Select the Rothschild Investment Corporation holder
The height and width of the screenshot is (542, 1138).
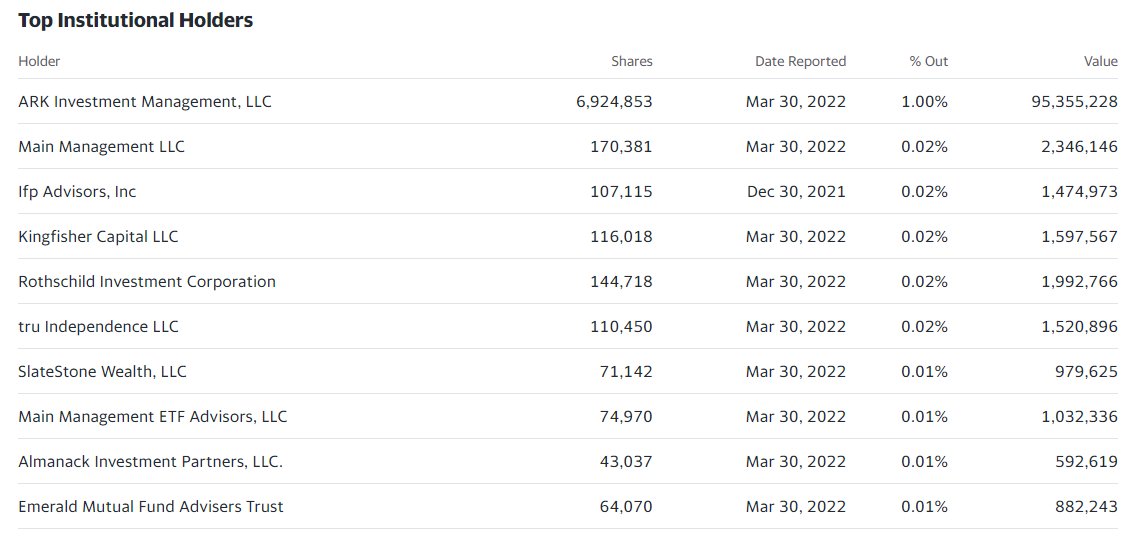[147, 282]
